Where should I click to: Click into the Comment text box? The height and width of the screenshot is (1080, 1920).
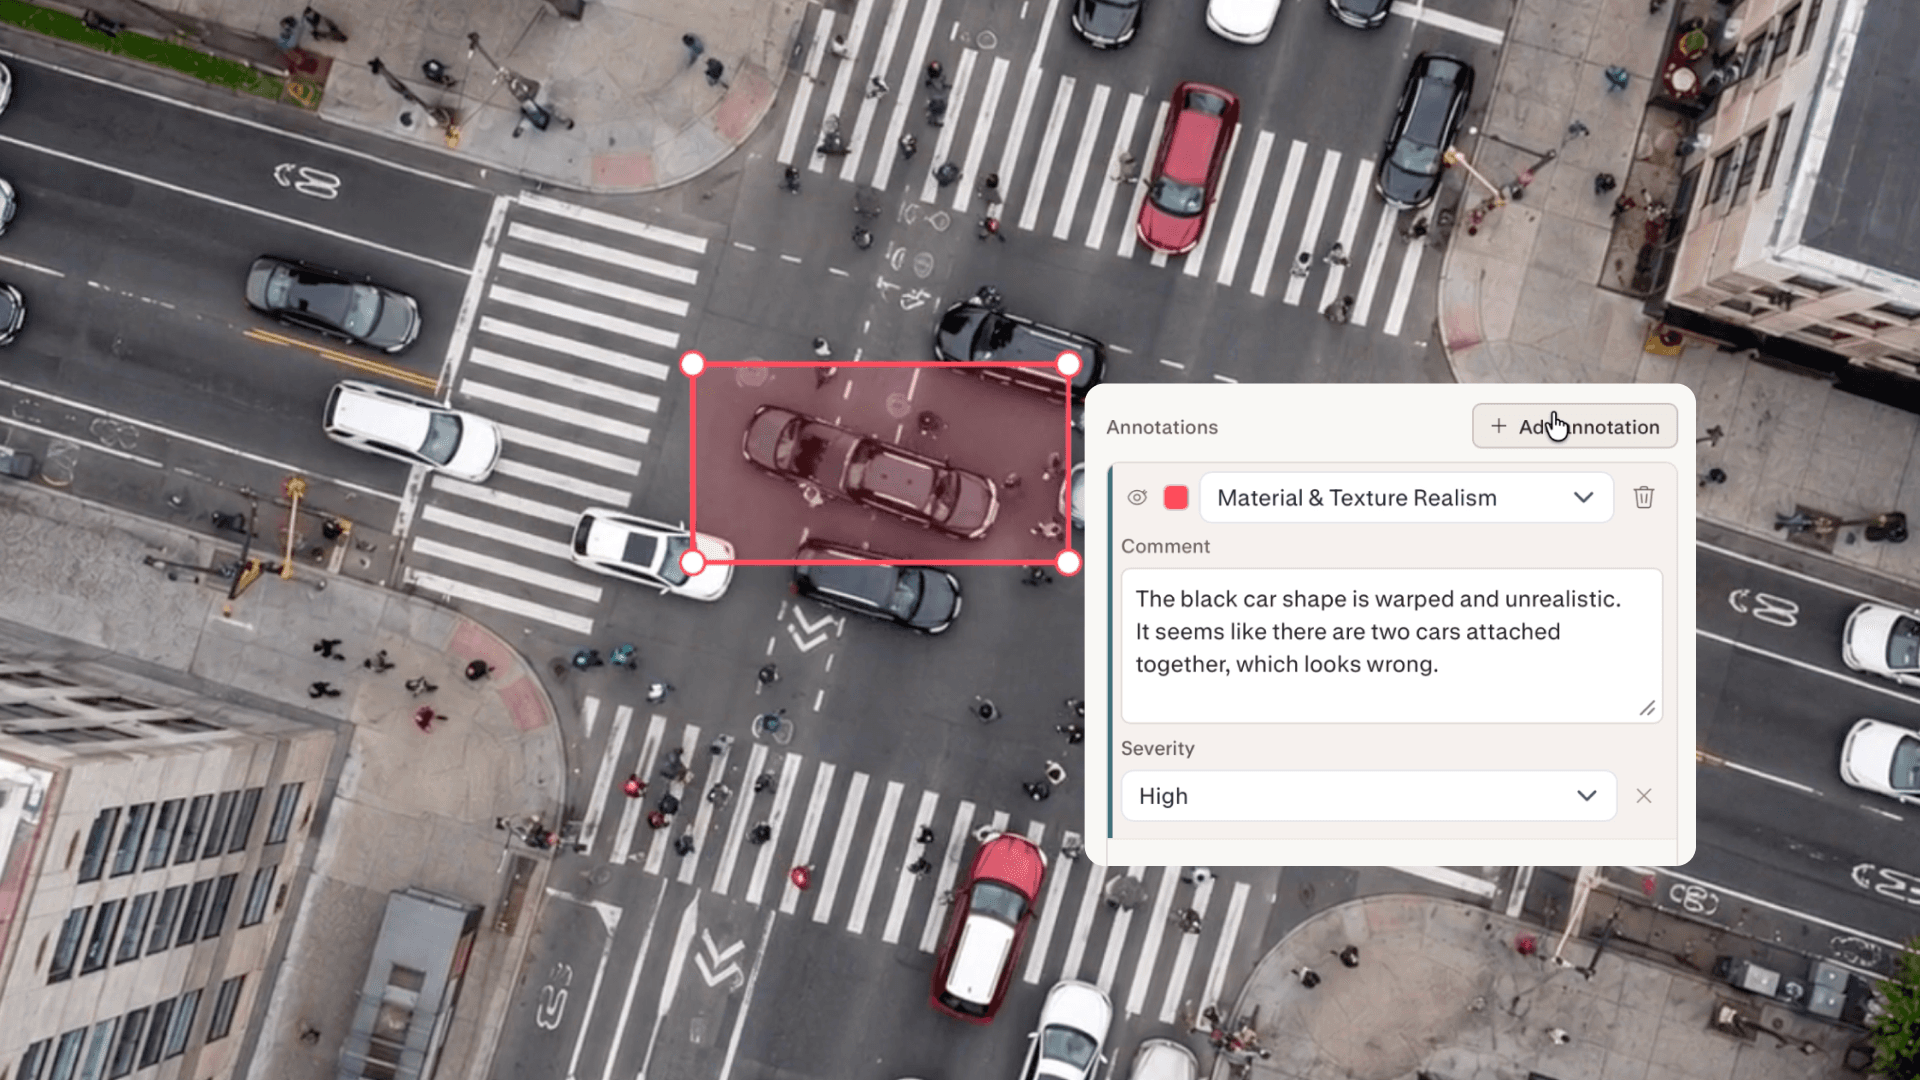click(1391, 645)
